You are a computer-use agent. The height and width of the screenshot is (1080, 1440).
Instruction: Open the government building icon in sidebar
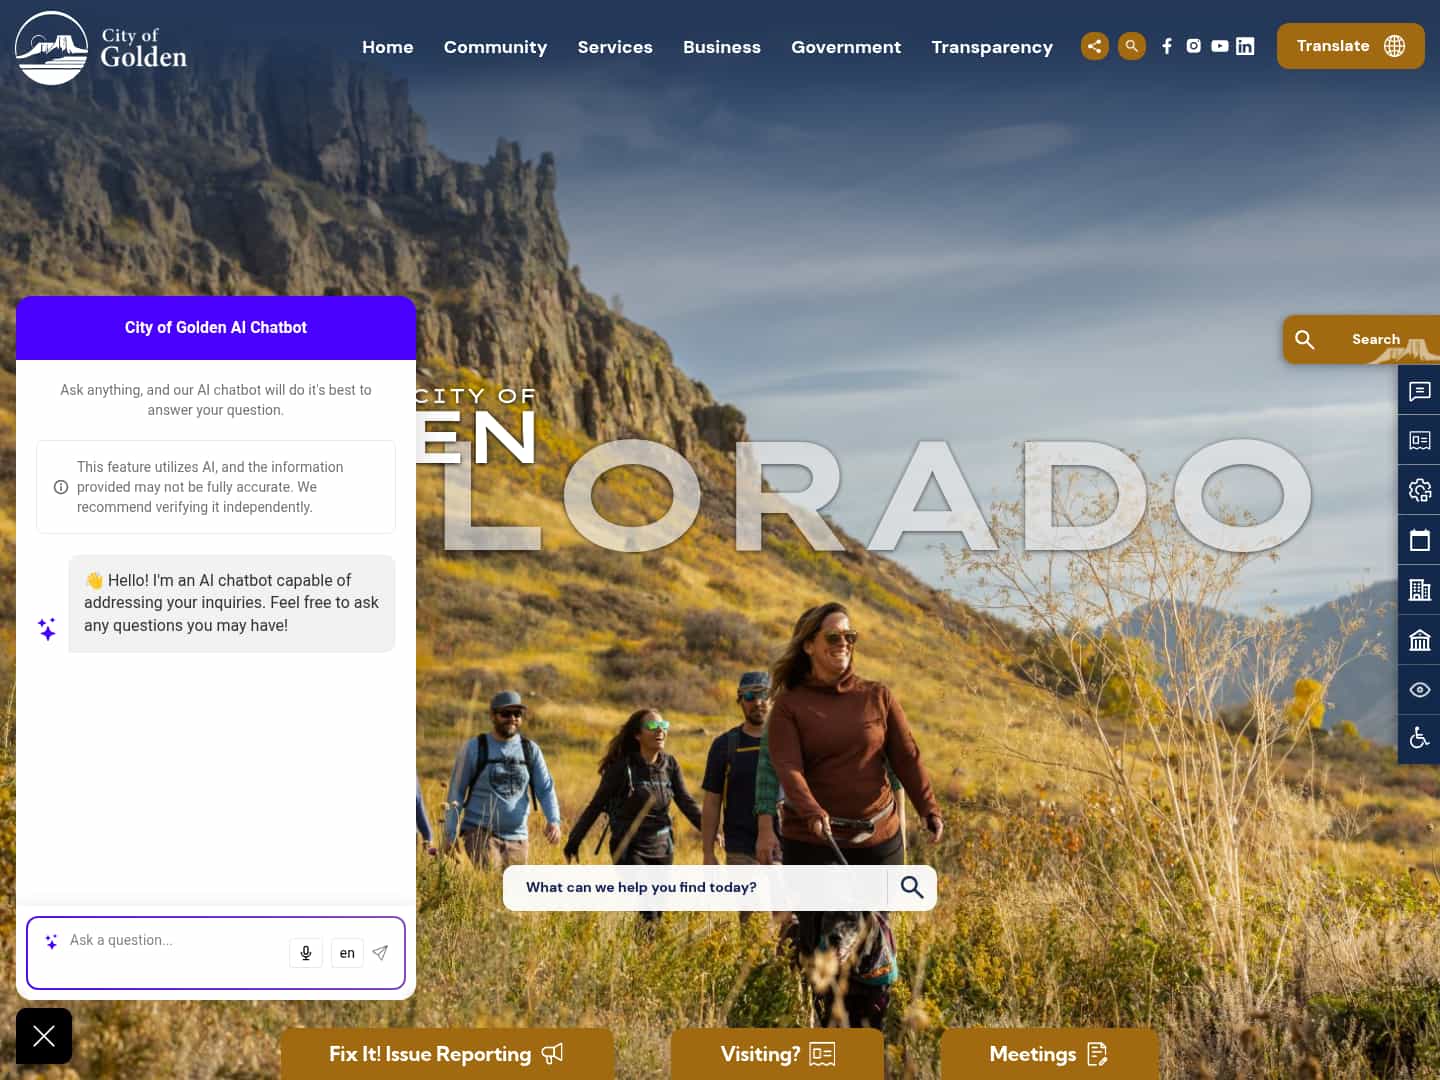point(1419,640)
